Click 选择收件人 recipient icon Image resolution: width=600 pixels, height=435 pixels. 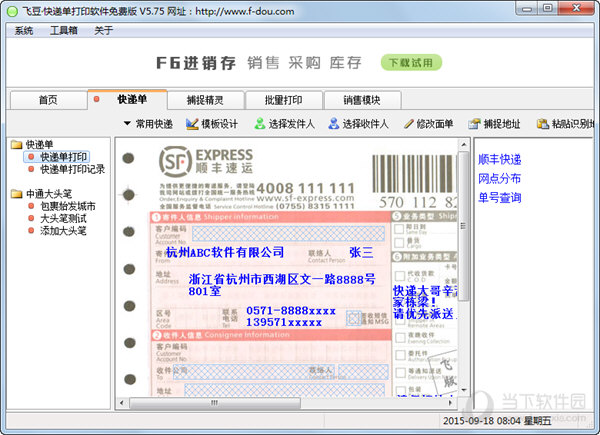[334, 124]
